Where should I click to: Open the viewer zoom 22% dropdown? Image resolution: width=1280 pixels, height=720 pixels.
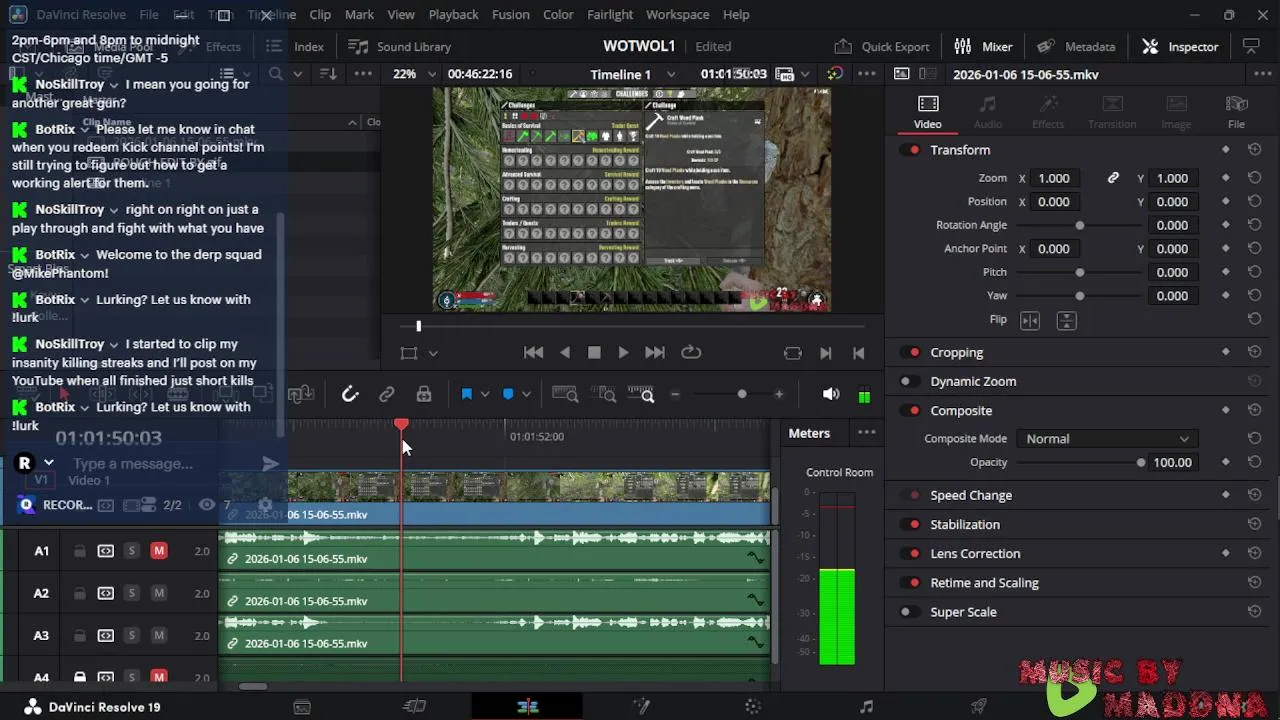414,74
